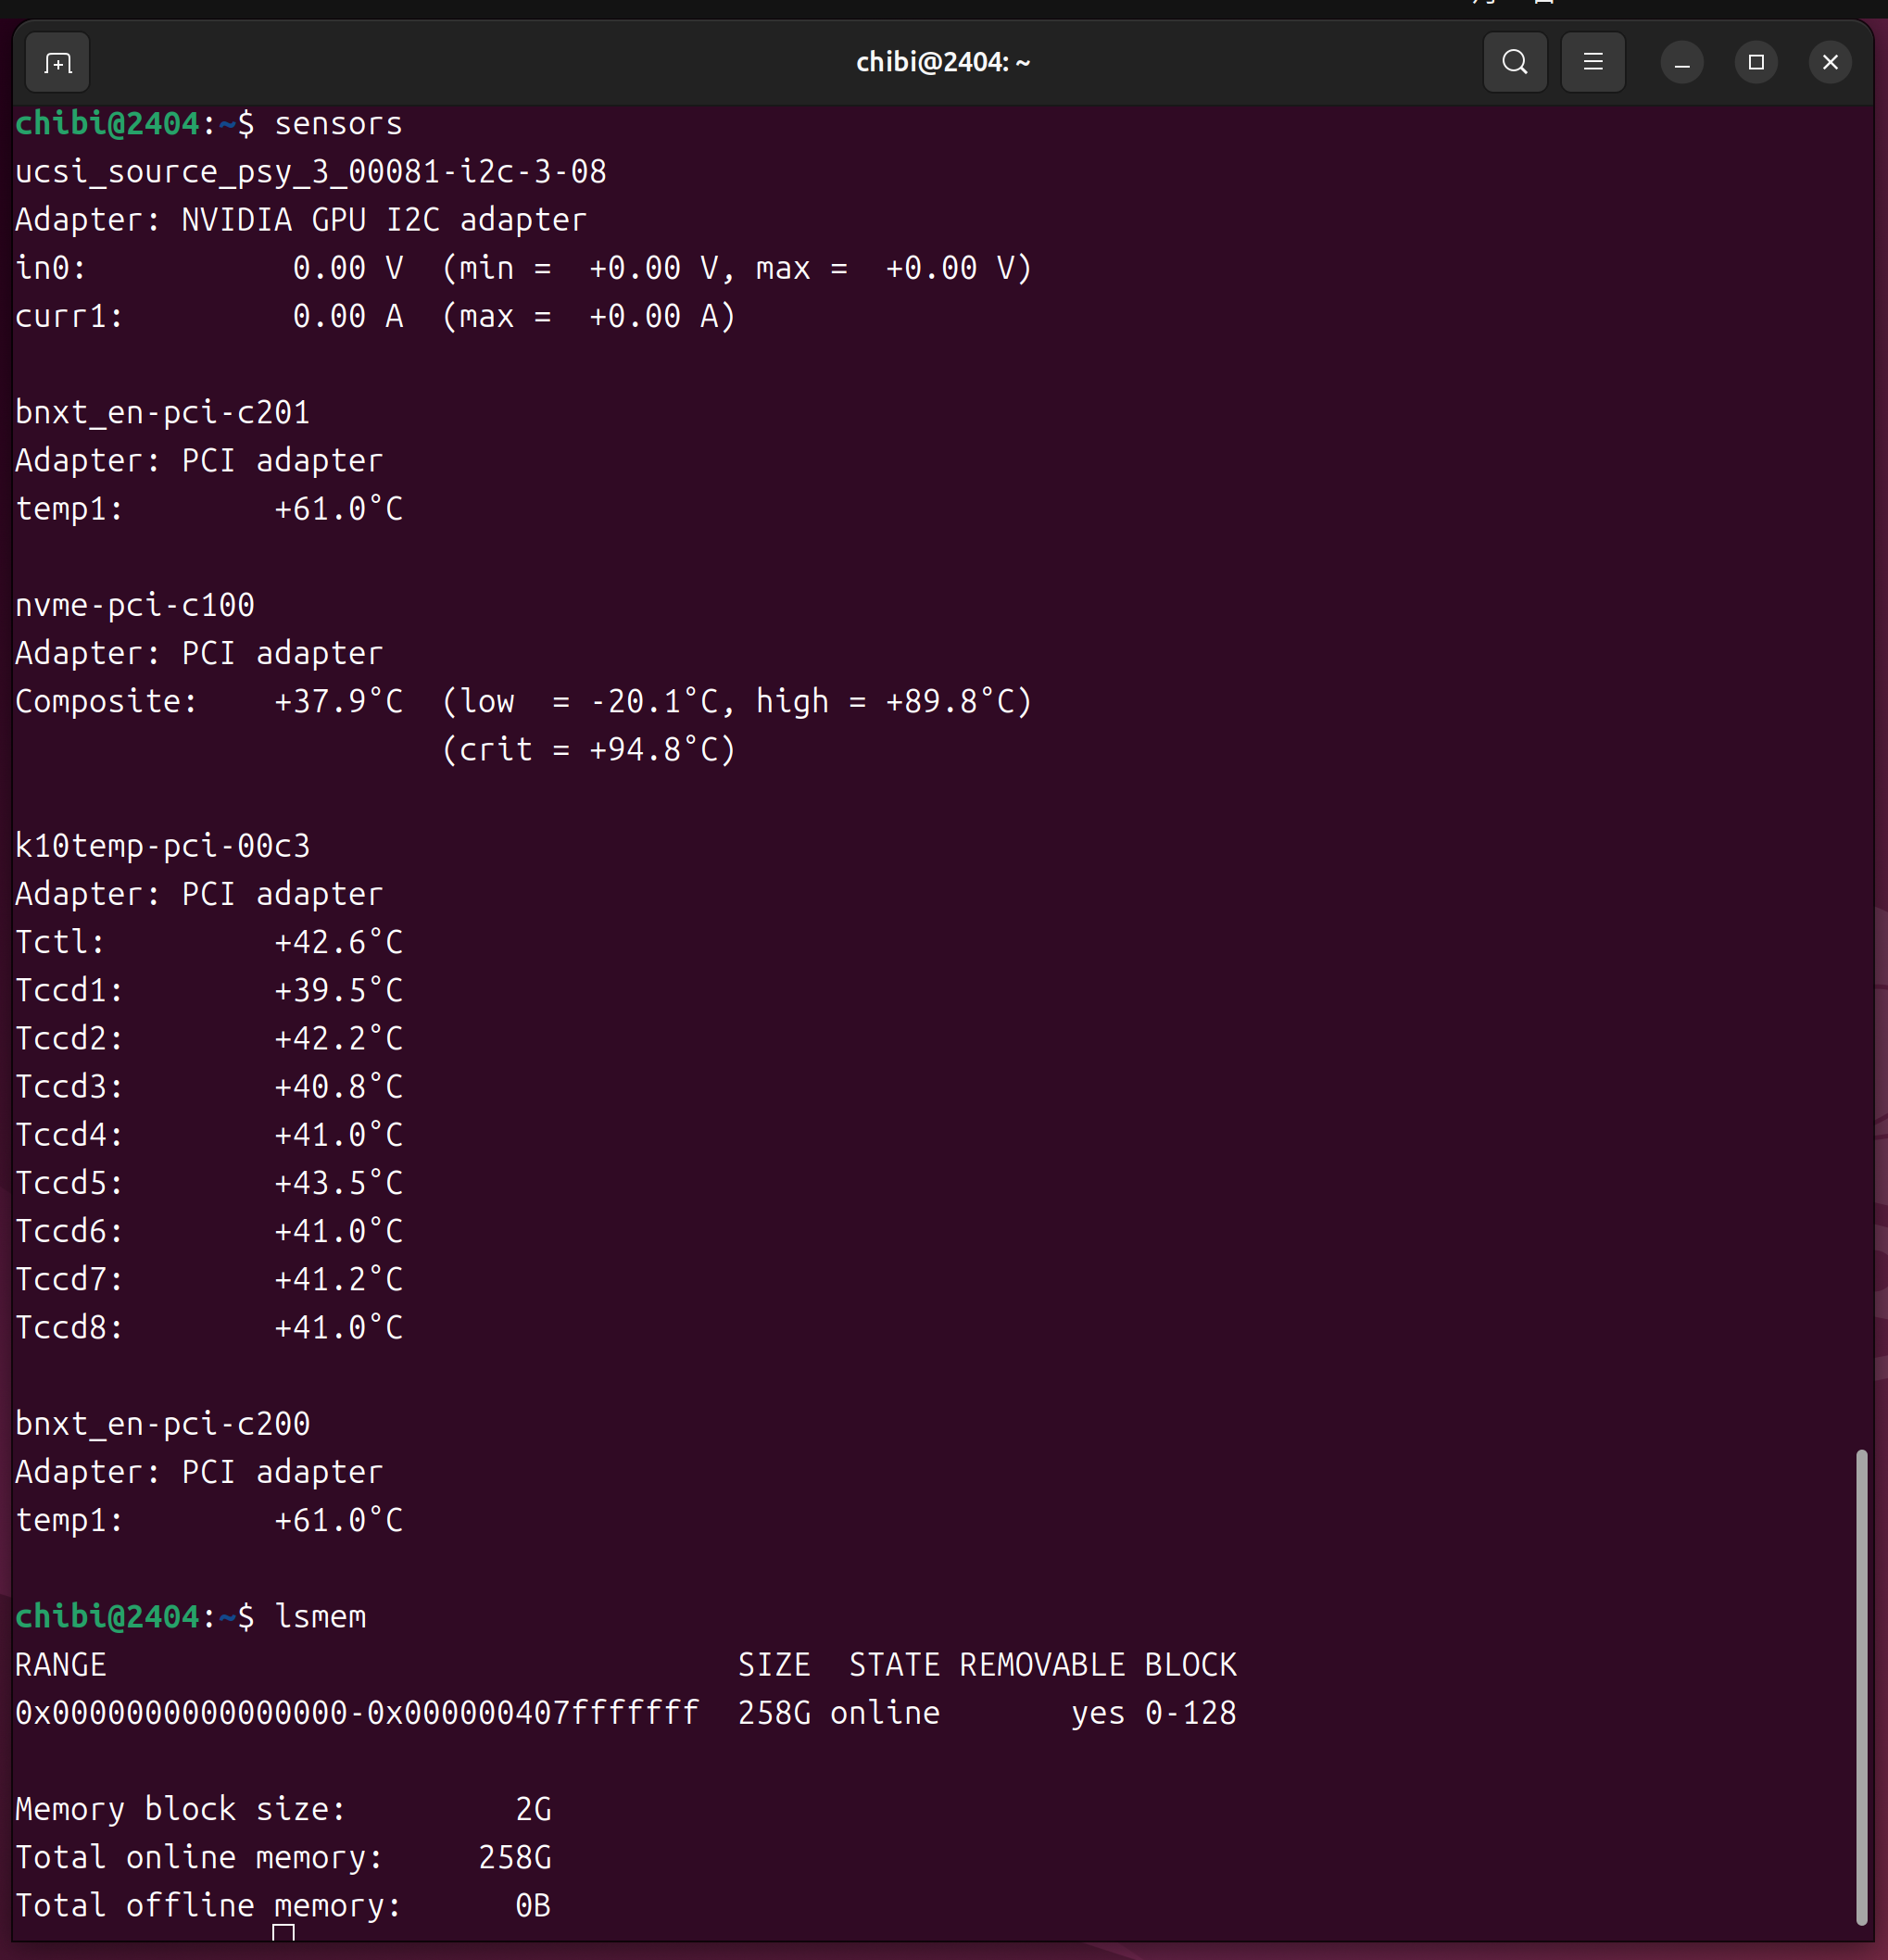1888x1960 pixels.
Task: Click the chibi@2404 window title
Action: (942, 63)
